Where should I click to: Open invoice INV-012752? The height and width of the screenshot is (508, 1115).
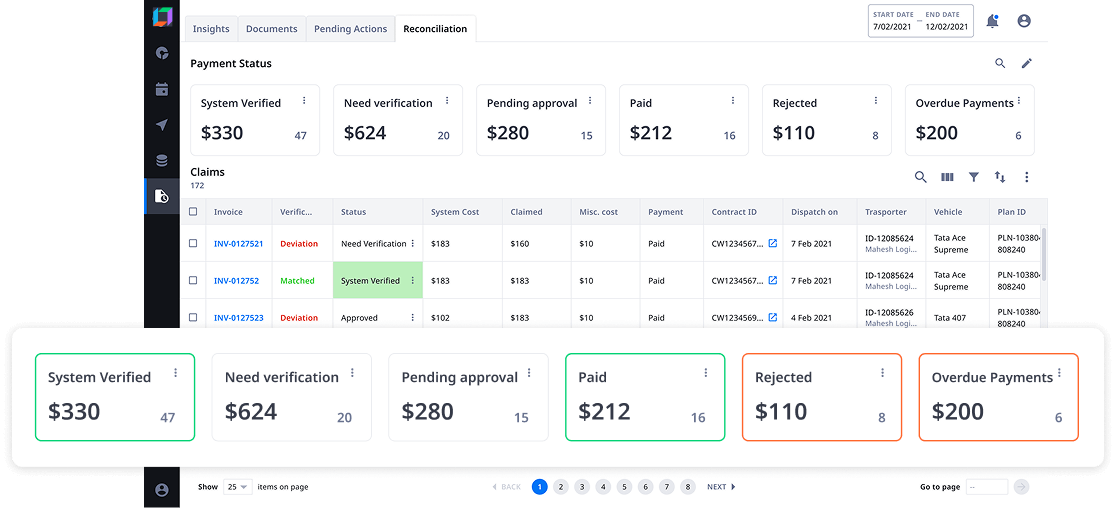[x=236, y=280]
